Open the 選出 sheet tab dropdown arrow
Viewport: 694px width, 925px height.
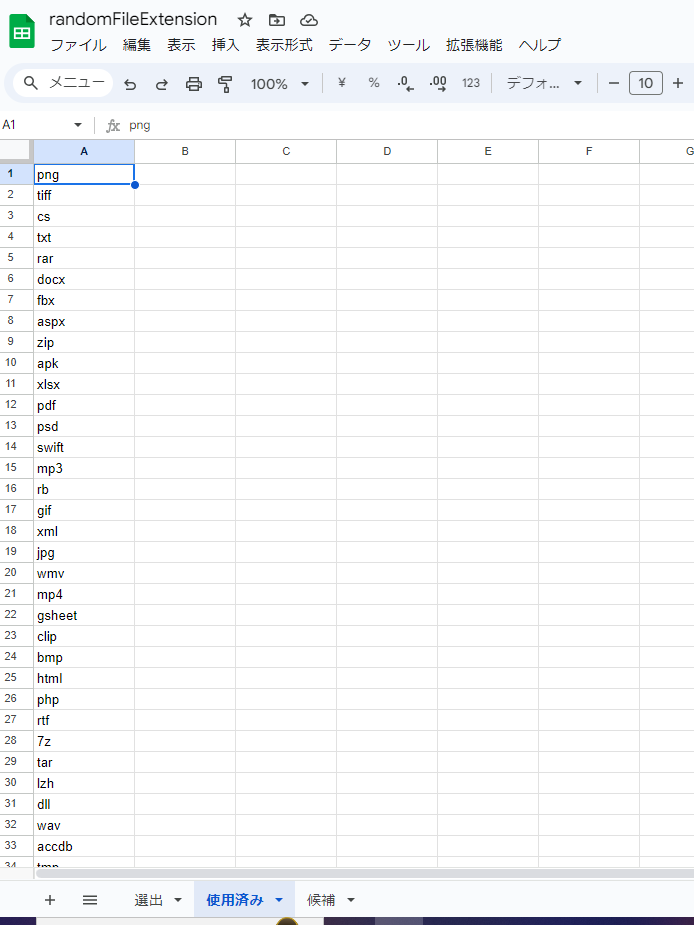click(x=178, y=900)
